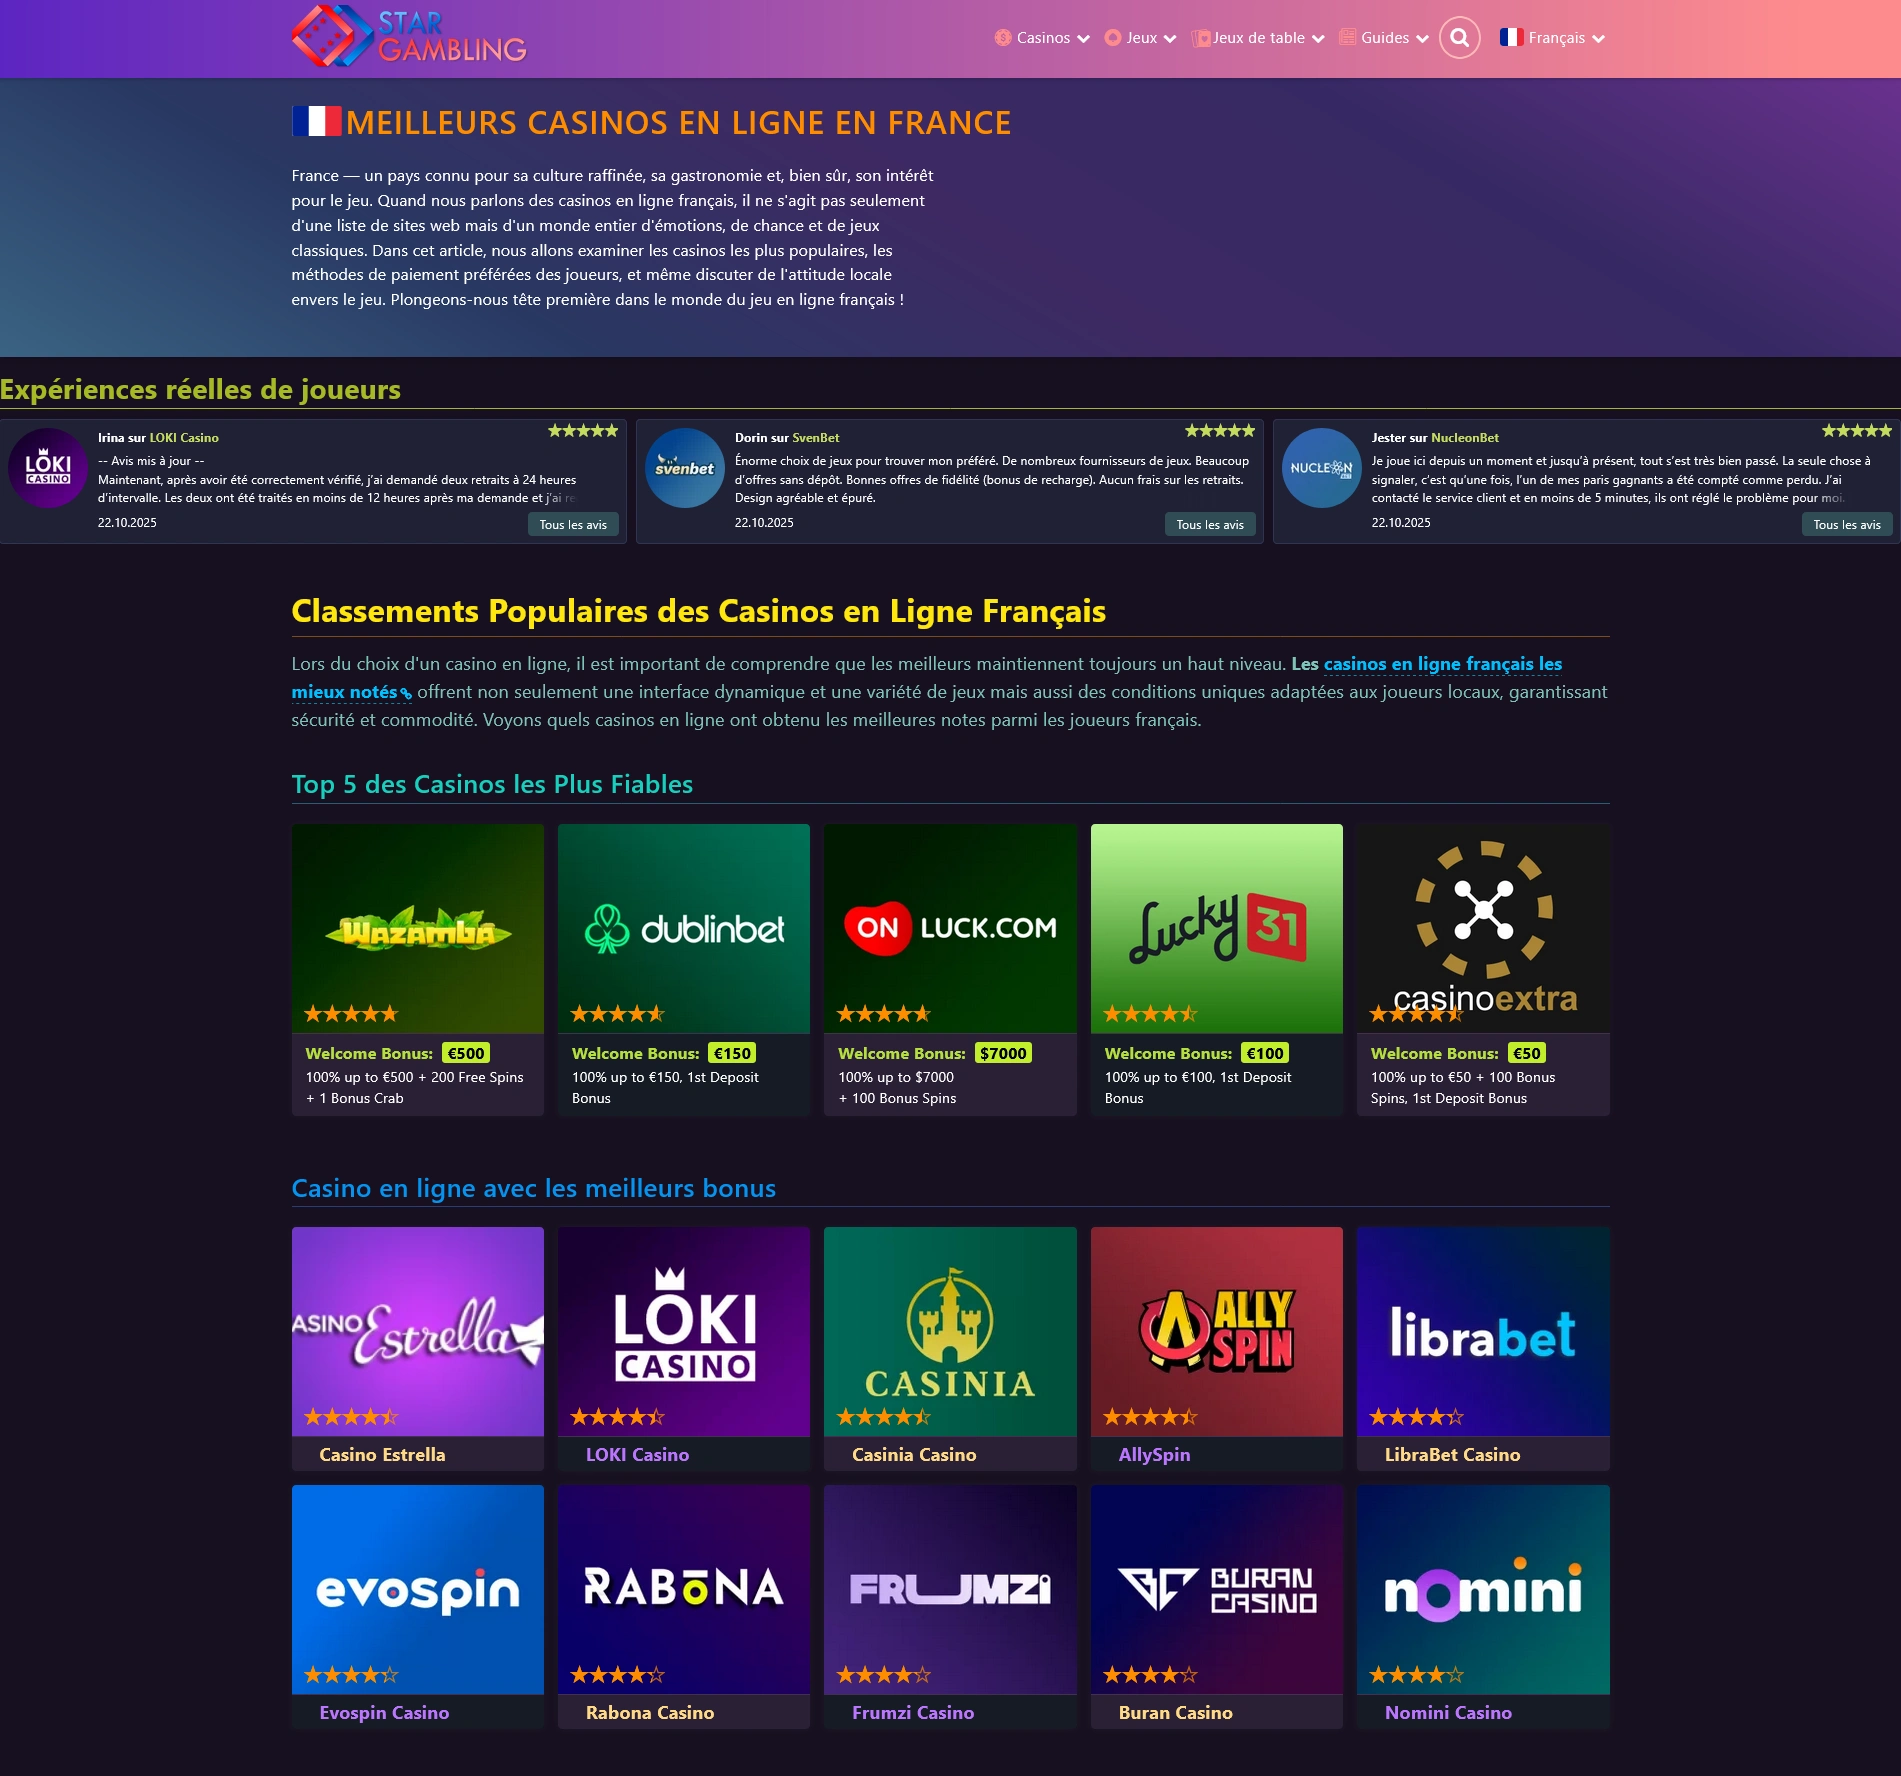Click Tous les avis on Dorin's review

(1210, 525)
